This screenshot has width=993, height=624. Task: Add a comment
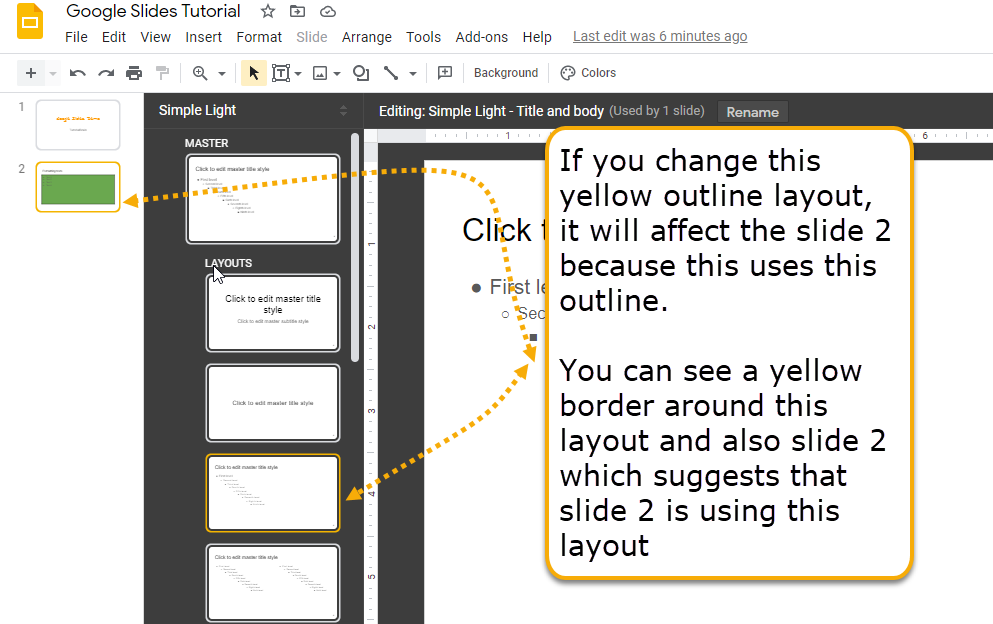click(x=445, y=73)
